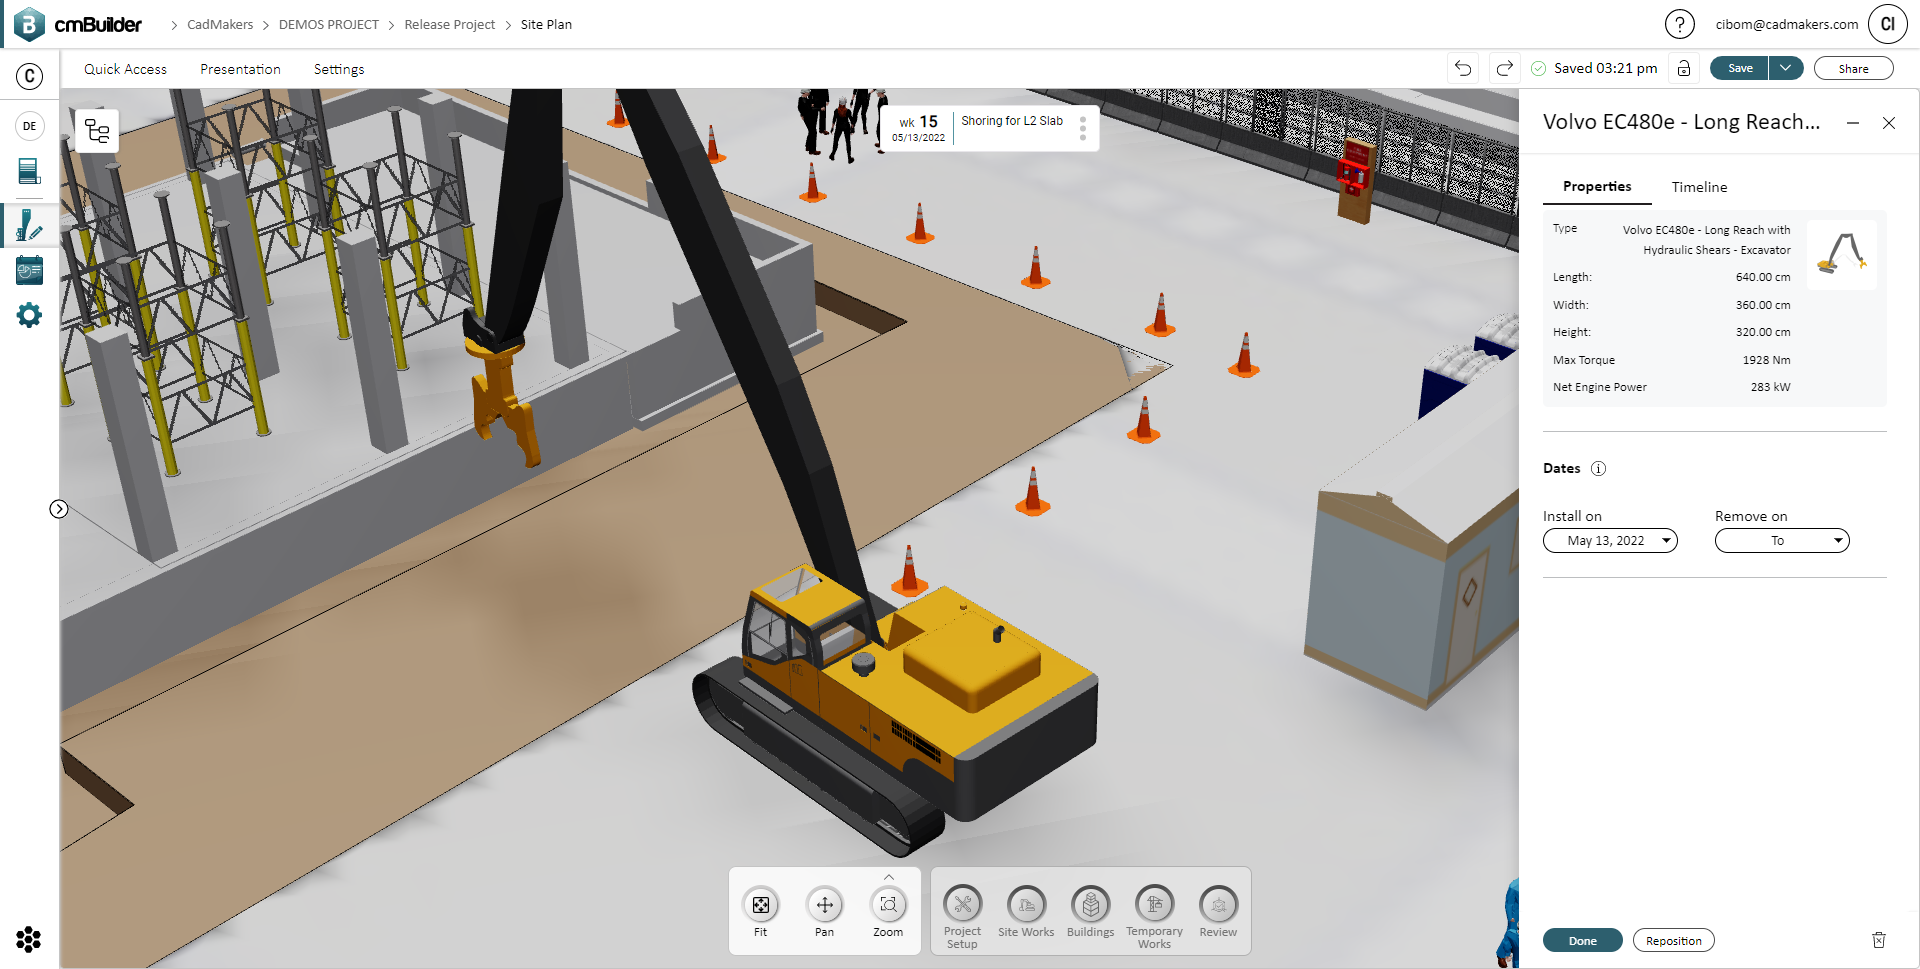Viewport: 1920px width, 969px height.
Task: Open the Site Works tool
Action: click(x=1026, y=911)
